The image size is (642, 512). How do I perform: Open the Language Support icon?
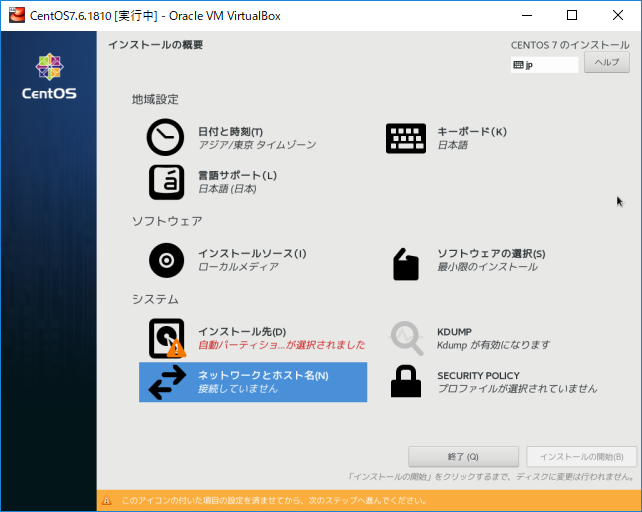(x=166, y=182)
